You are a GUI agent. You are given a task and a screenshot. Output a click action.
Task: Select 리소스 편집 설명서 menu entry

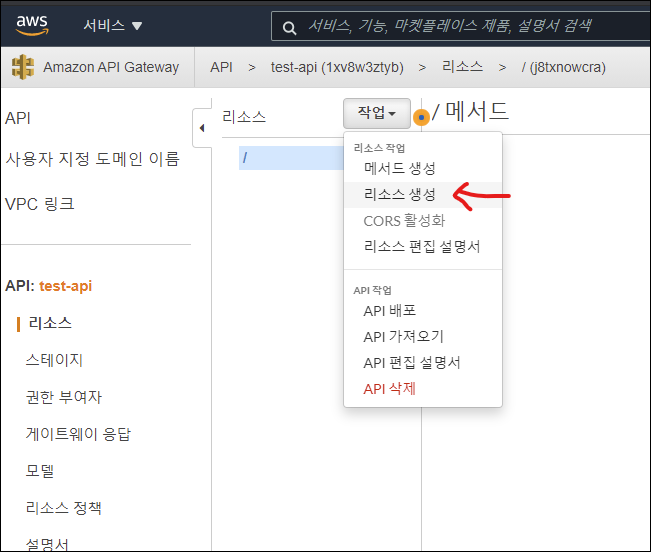pos(422,247)
